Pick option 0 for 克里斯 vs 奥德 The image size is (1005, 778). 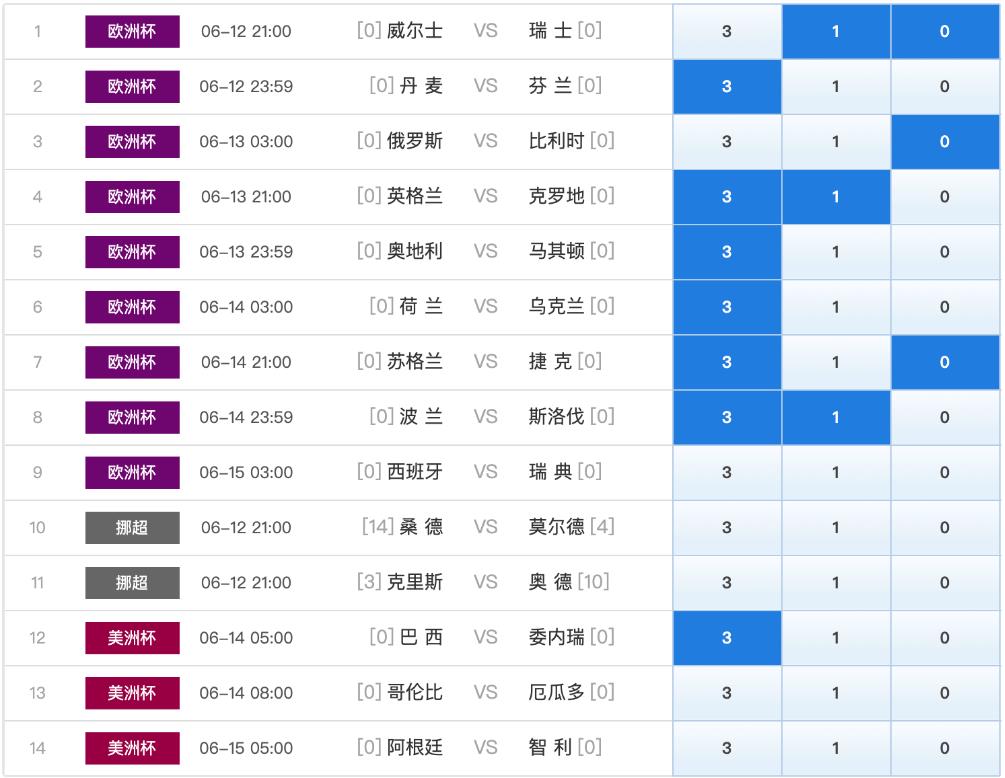944,582
